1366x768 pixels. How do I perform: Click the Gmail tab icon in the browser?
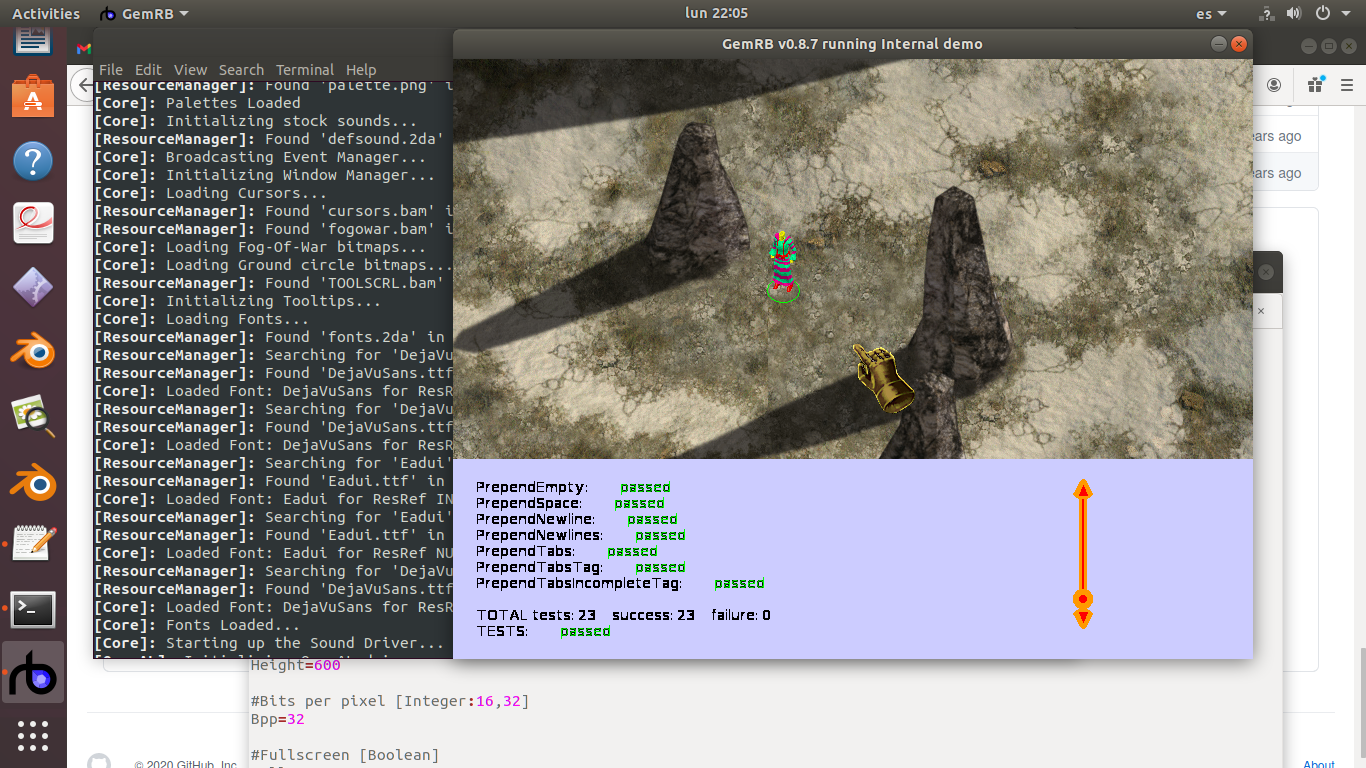(83, 48)
